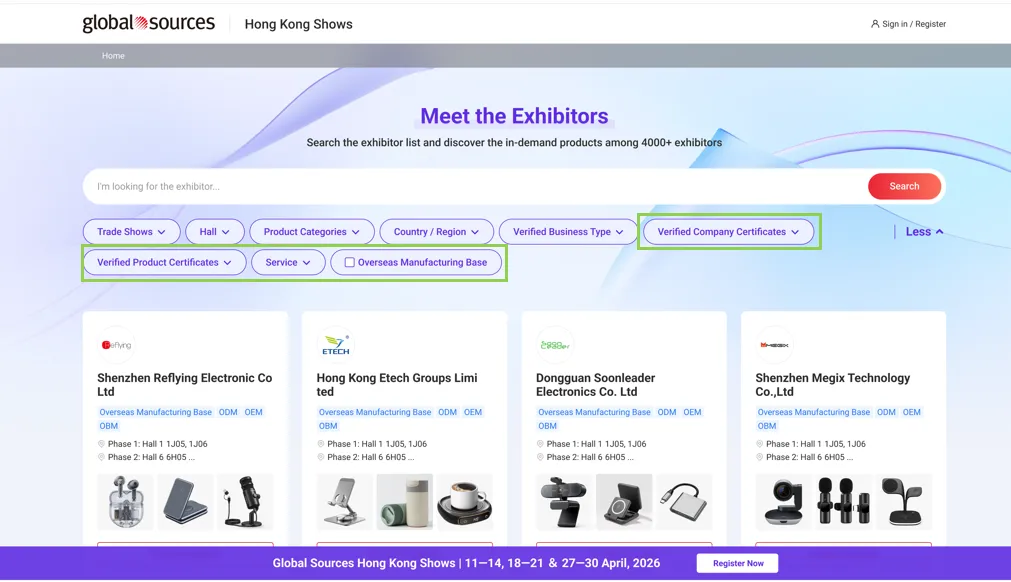
Task: Focus the exhibitor search input field
Action: (x=477, y=186)
